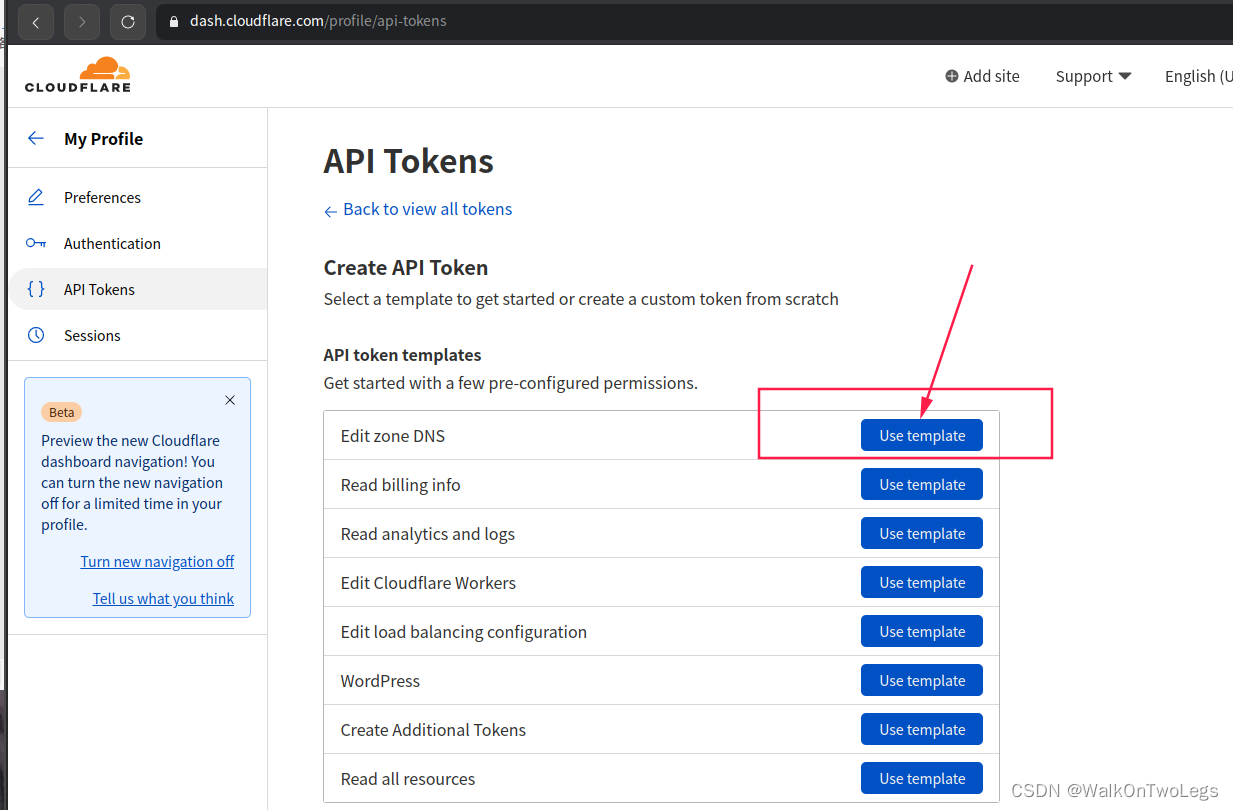Click the Beta badge label
This screenshot has height=810, width=1233.
click(x=62, y=412)
